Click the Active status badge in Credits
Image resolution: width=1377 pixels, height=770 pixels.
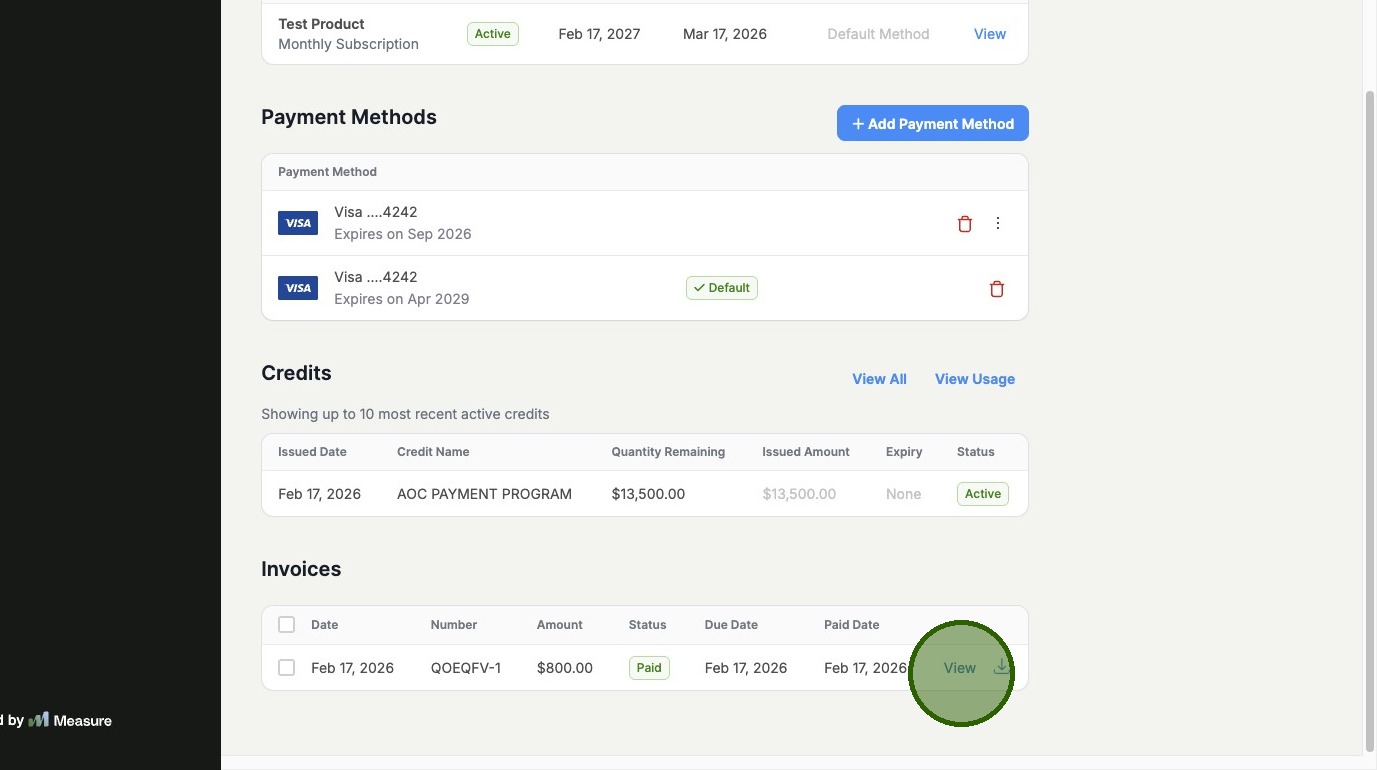tap(982, 494)
